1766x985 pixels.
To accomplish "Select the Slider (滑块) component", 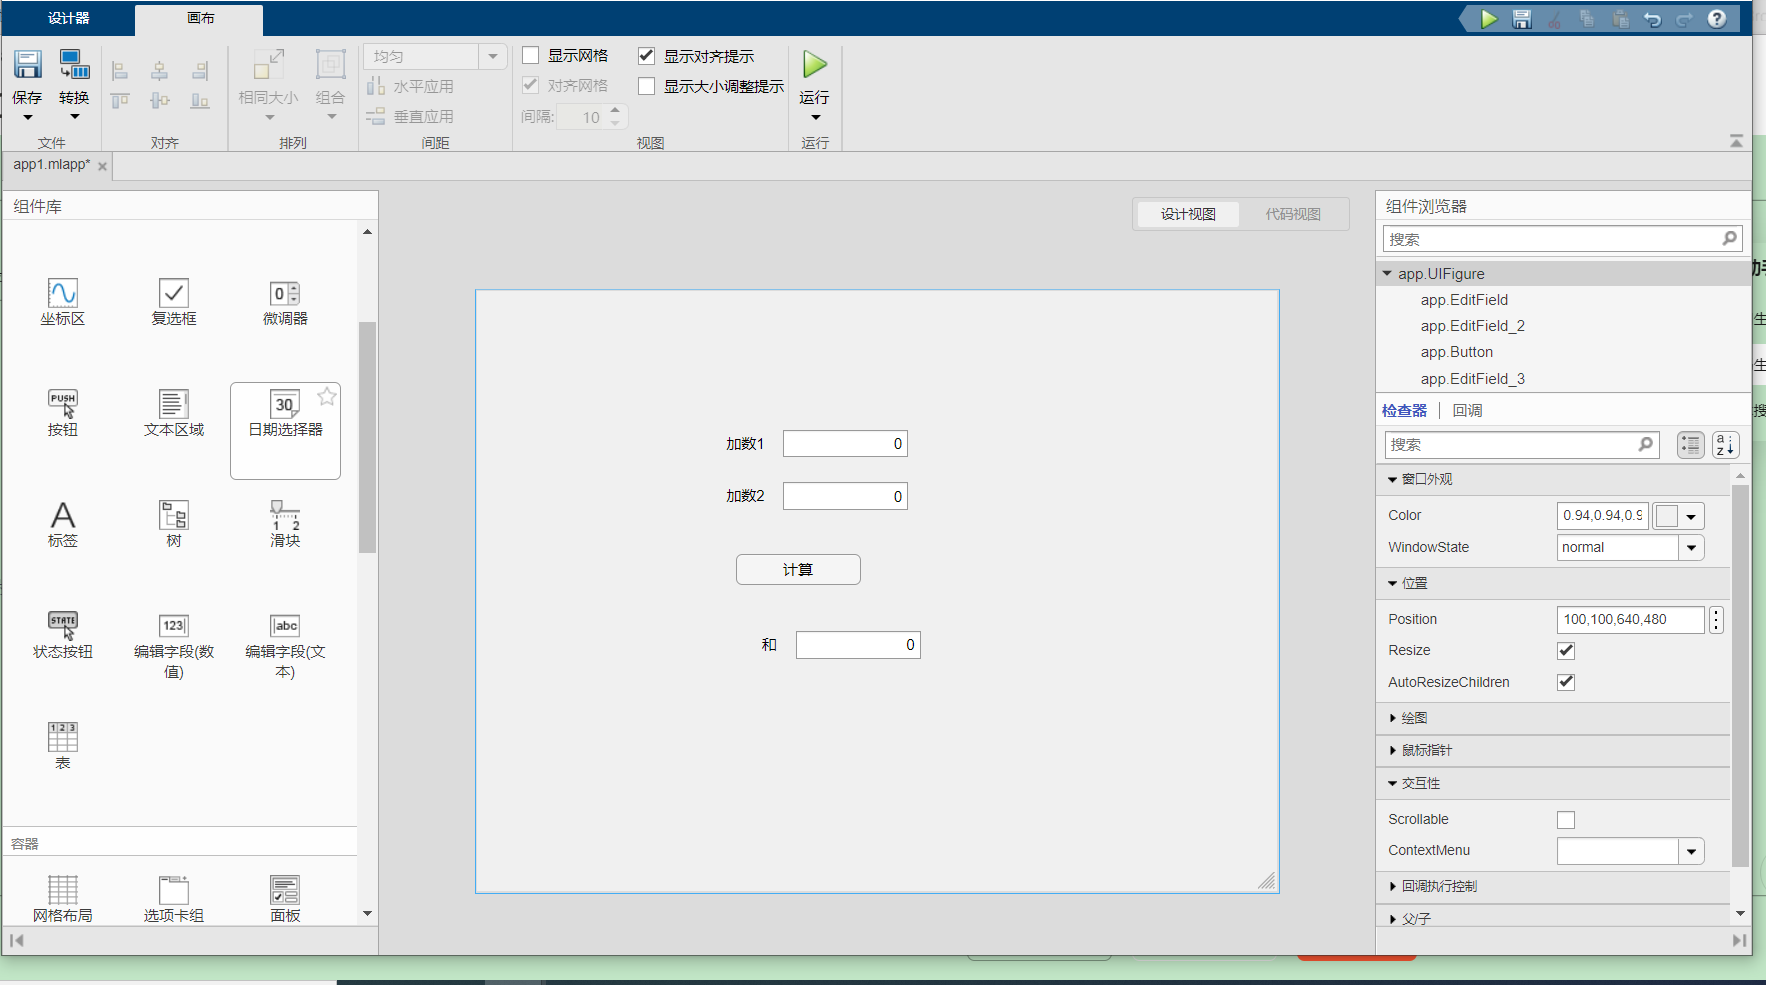I will tap(285, 524).
